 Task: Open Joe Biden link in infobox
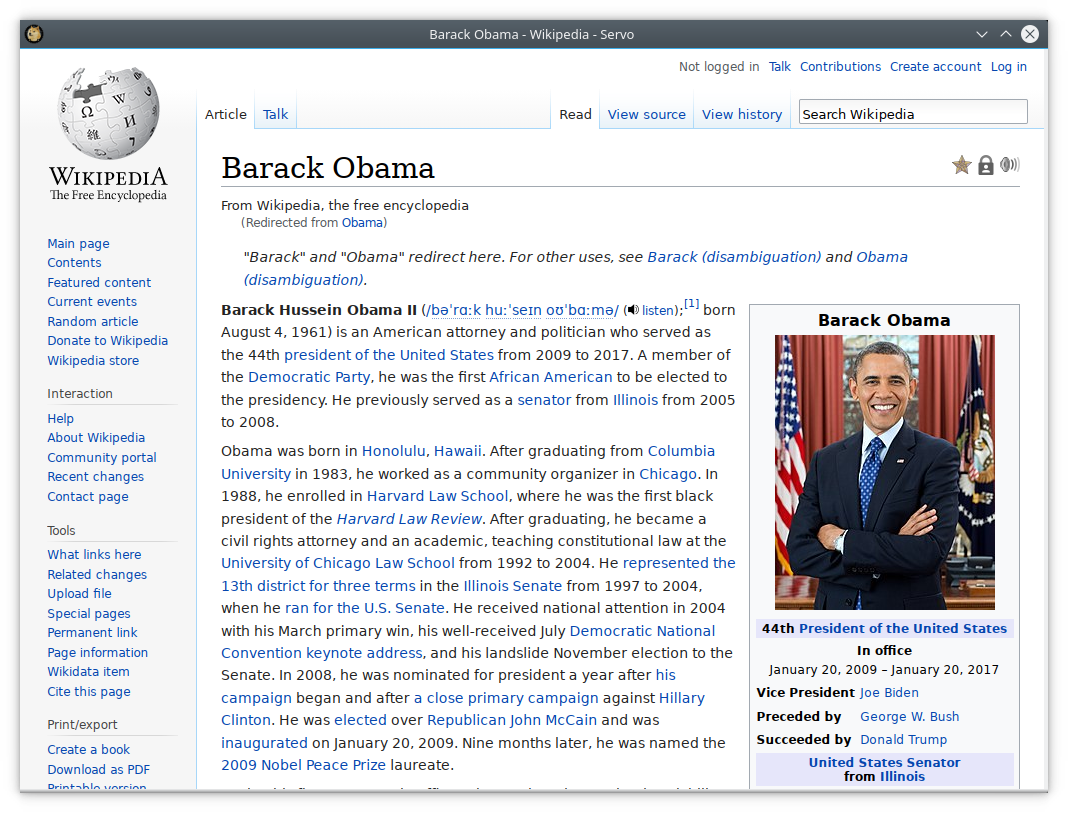[889, 692]
